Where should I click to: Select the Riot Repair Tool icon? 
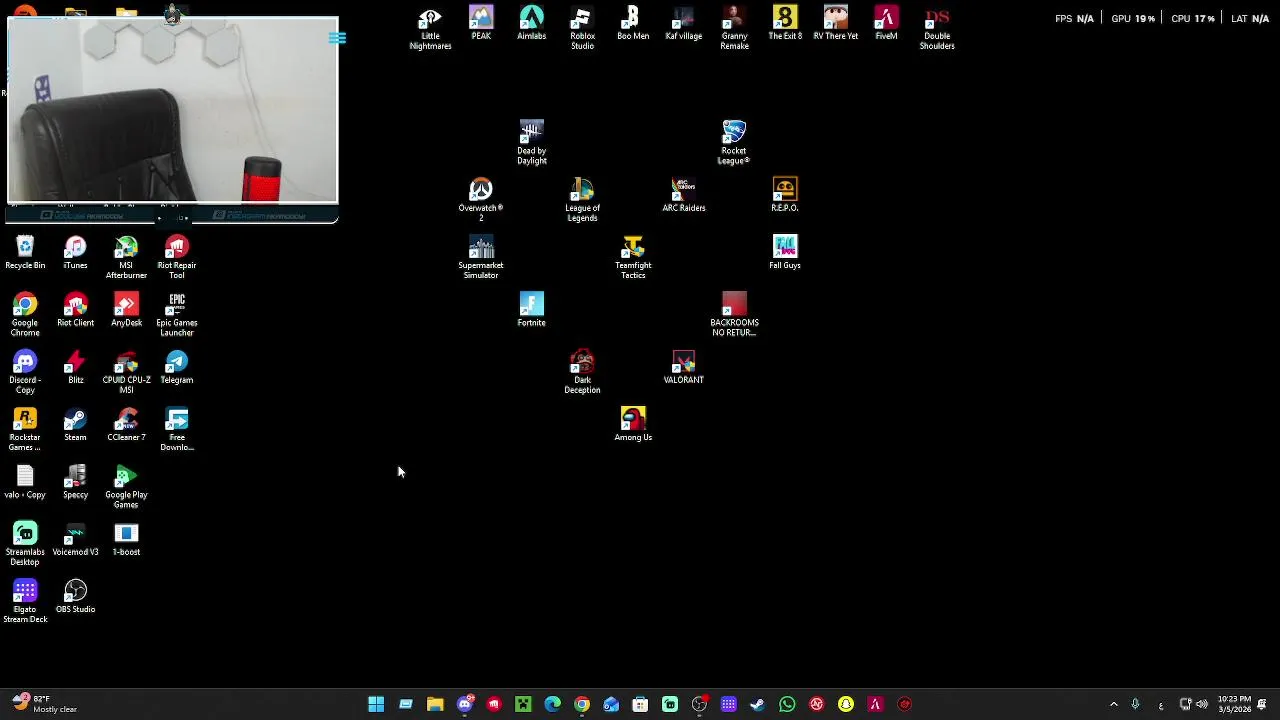[x=176, y=258]
